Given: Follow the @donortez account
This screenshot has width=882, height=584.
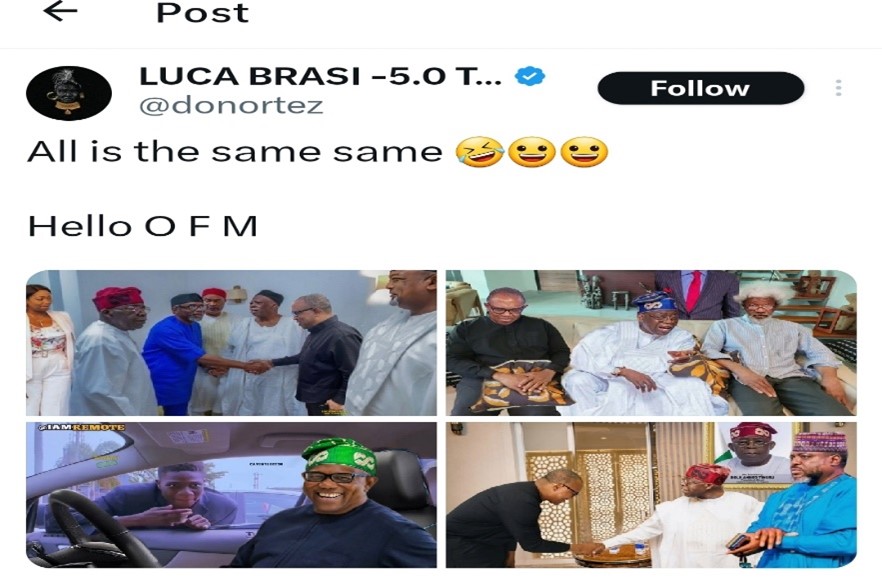Looking at the screenshot, I should pos(700,88).
